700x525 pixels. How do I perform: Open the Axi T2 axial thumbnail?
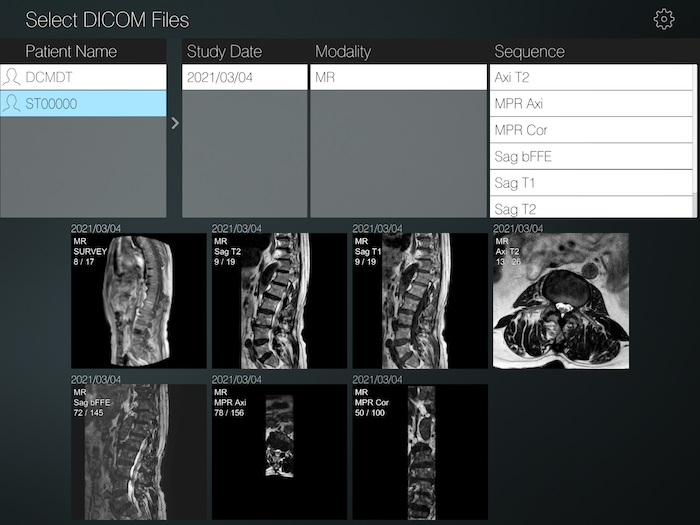(x=560, y=300)
